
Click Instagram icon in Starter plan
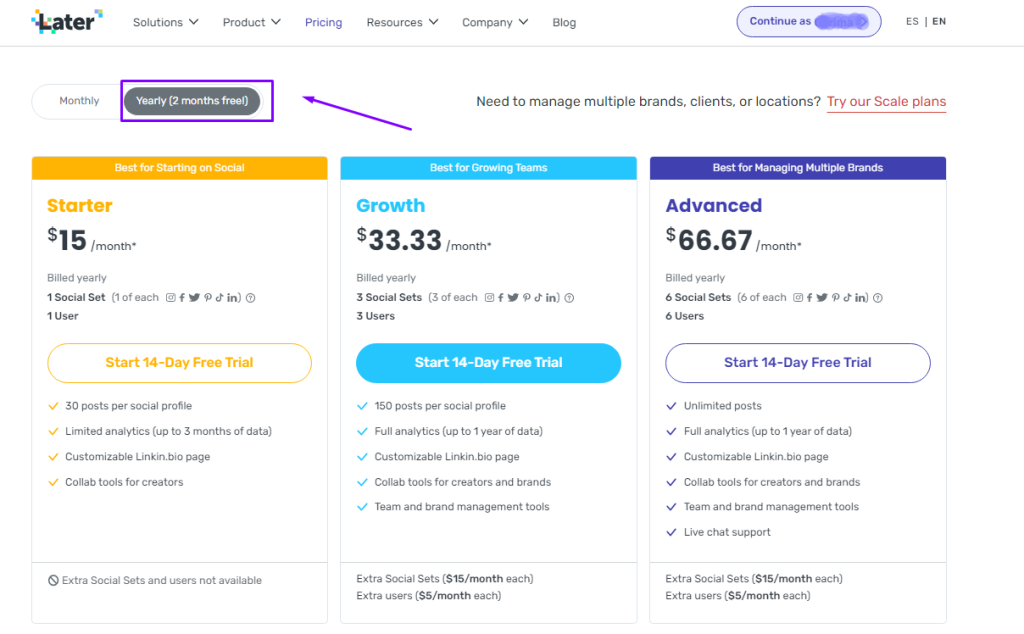[170, 298]
